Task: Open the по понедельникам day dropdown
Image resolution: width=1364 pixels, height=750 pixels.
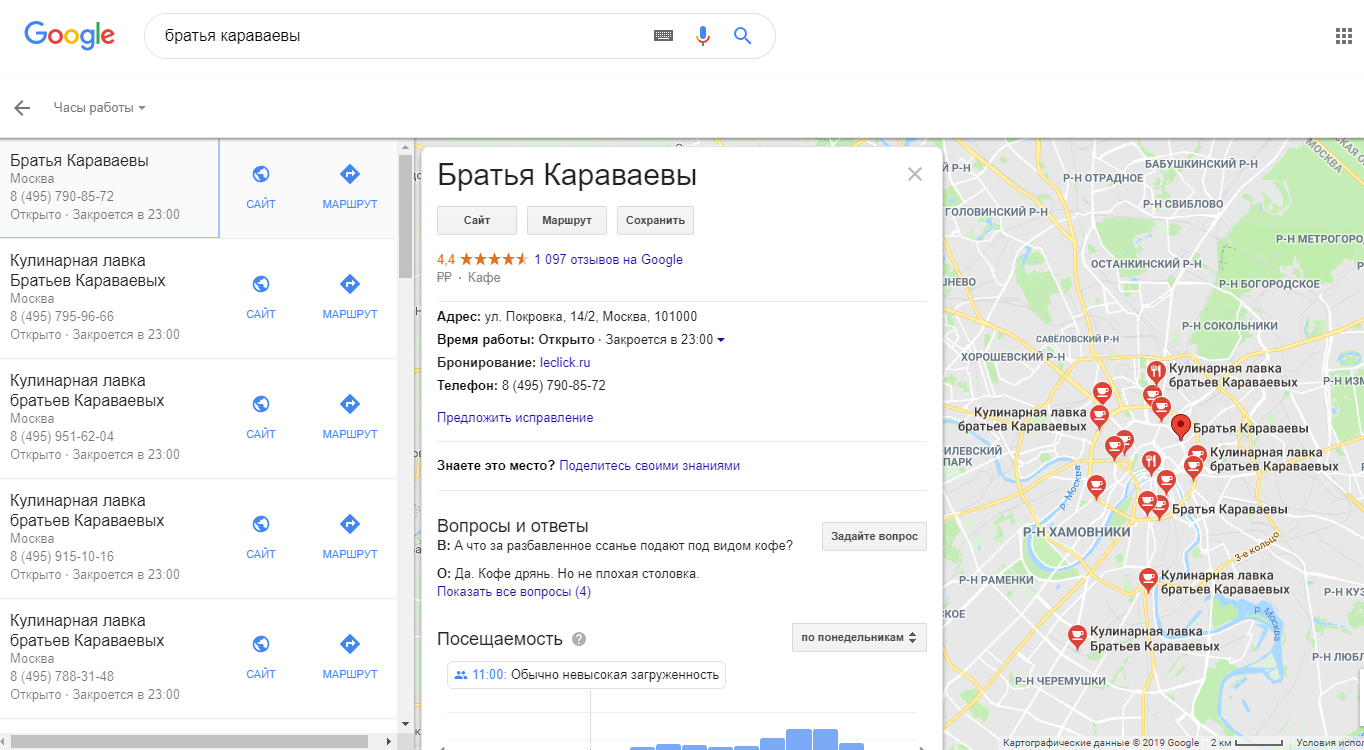Action: (x=859, y=637)
